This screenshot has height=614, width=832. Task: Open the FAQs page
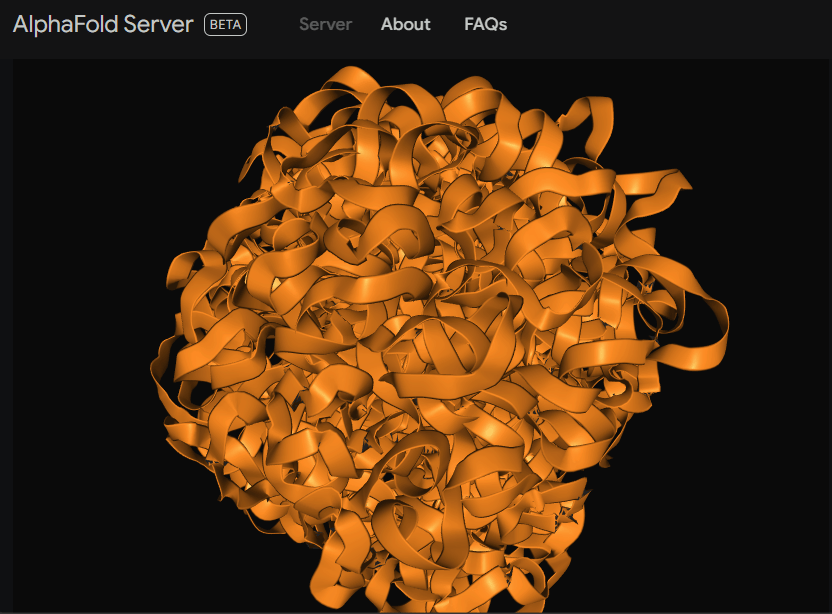pyautogui.click(x=485, y=24)
